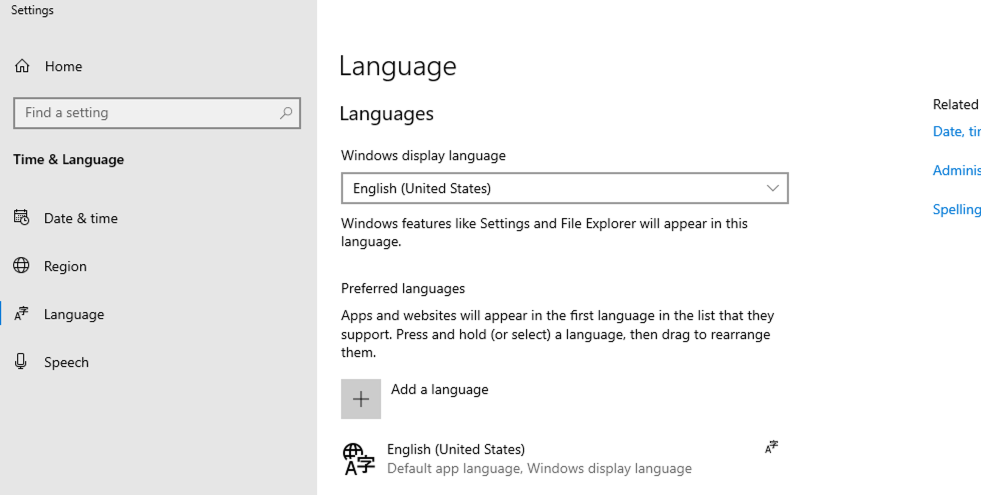Open the related Administrative language settings link
The height and width of the screenshot is (495, 981).
pos(956,170)
